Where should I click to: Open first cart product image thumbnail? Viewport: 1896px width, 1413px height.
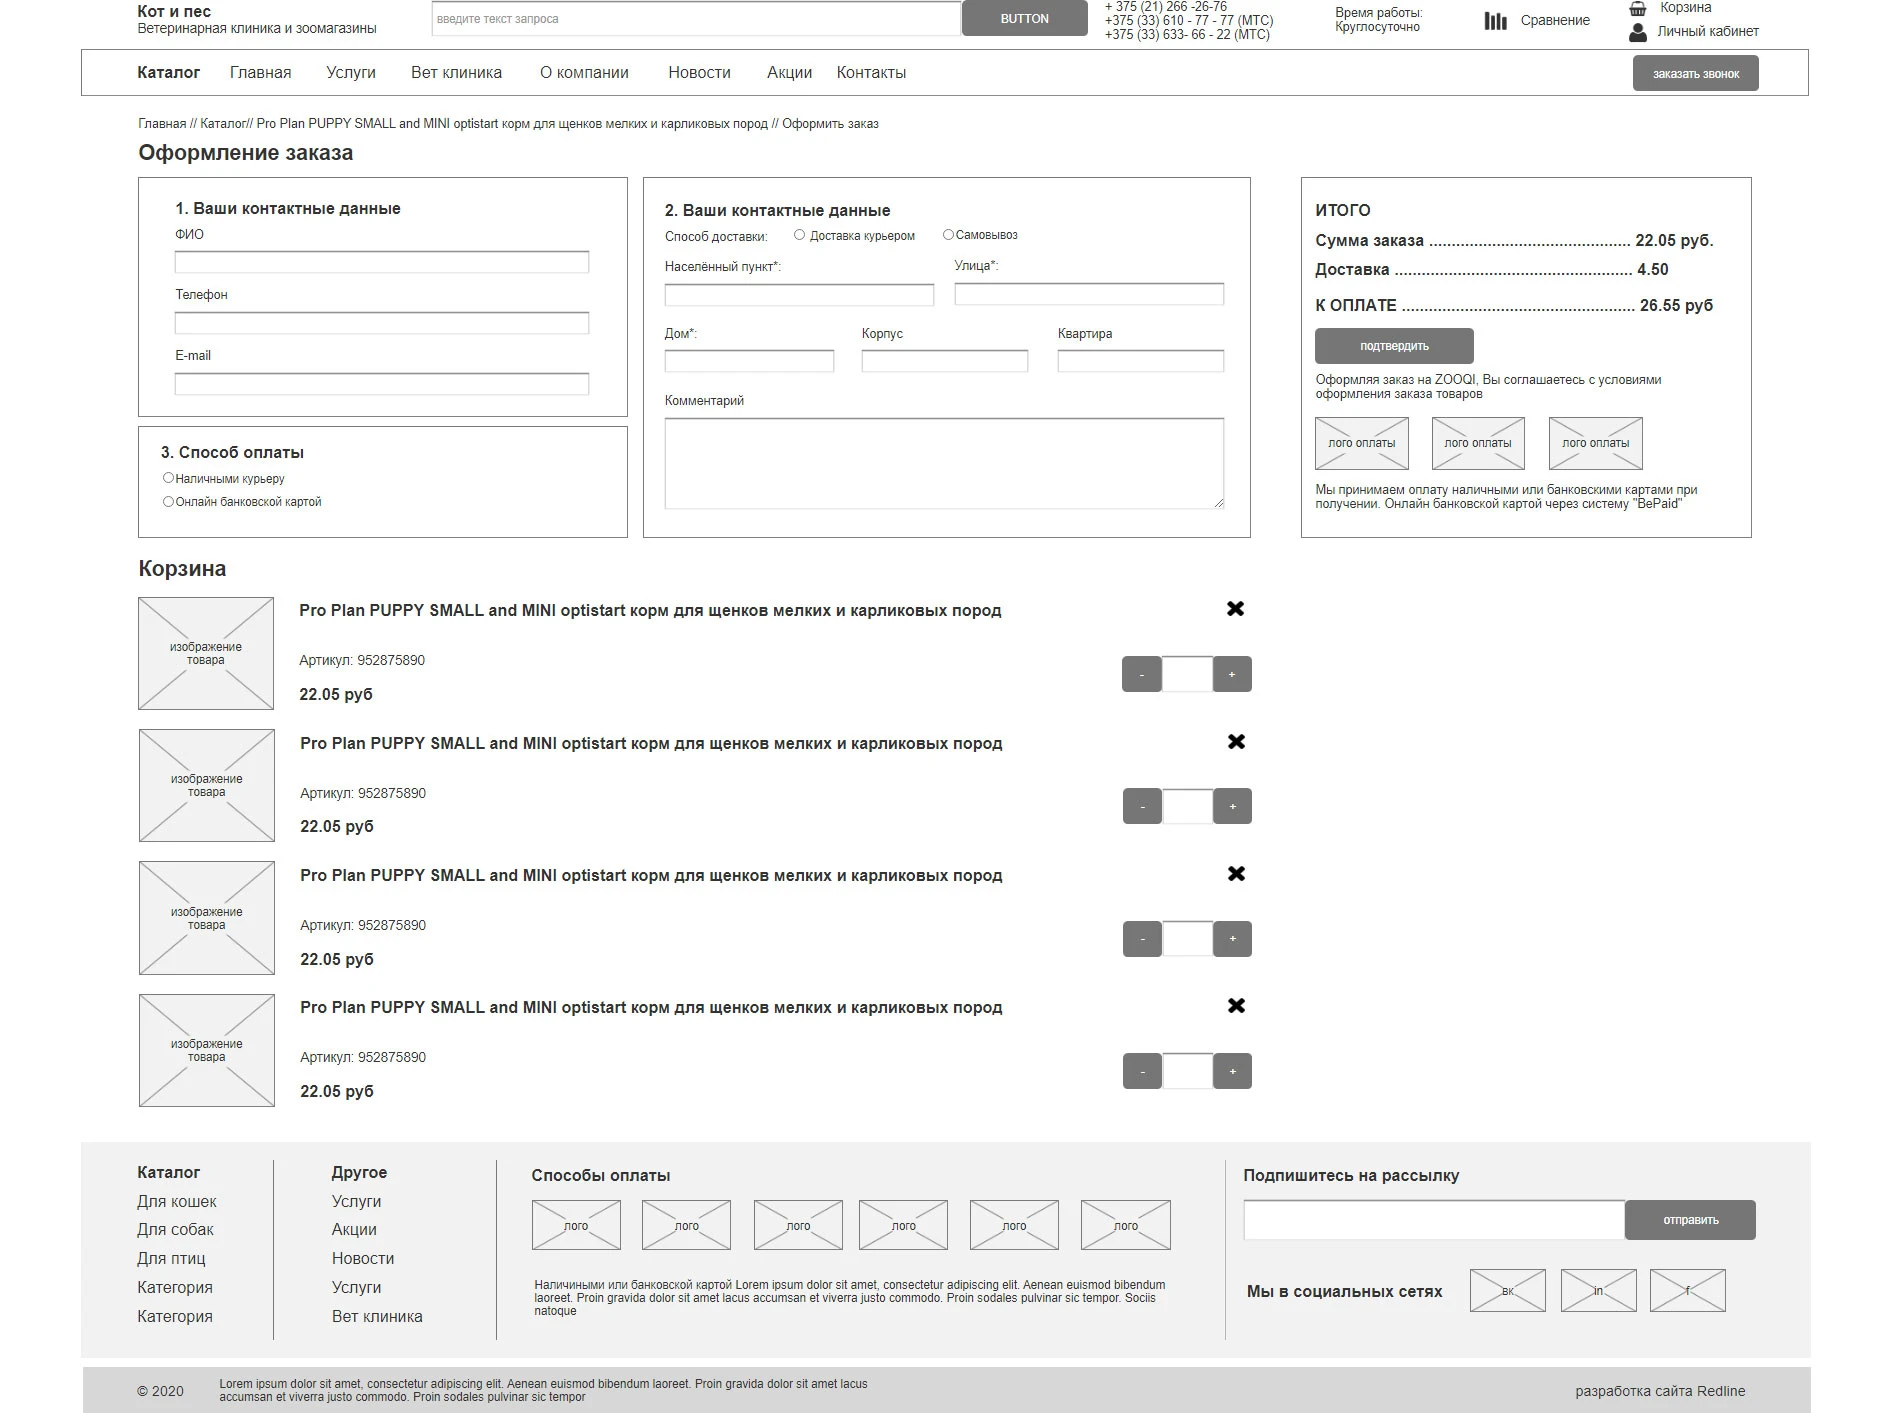pyautogui.click(x=206, y=653)
